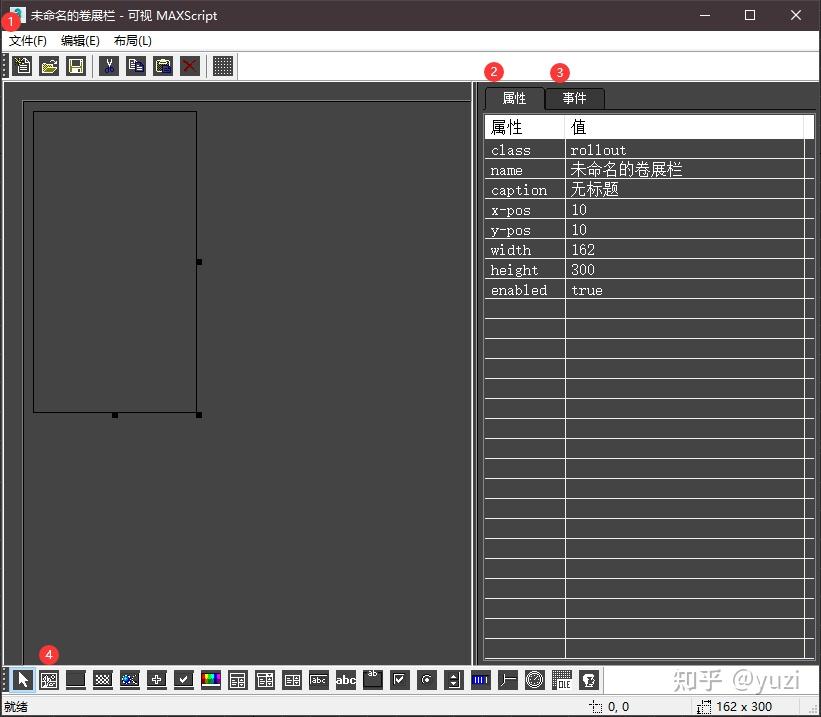Select the pointer tool in the toolbox
The height and width of the screenshot is (717, 821).
click(22, 680)
